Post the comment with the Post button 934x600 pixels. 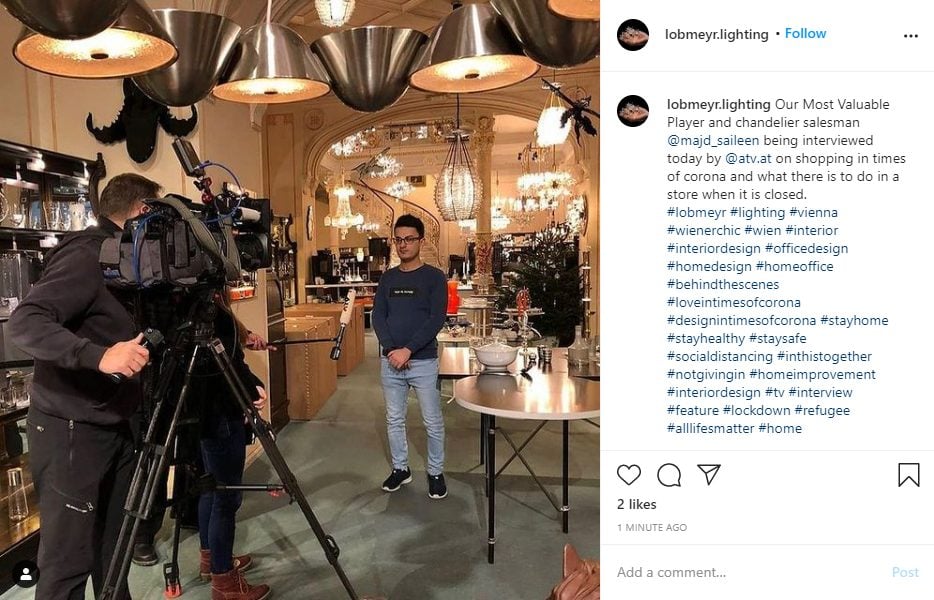[905, 572]
